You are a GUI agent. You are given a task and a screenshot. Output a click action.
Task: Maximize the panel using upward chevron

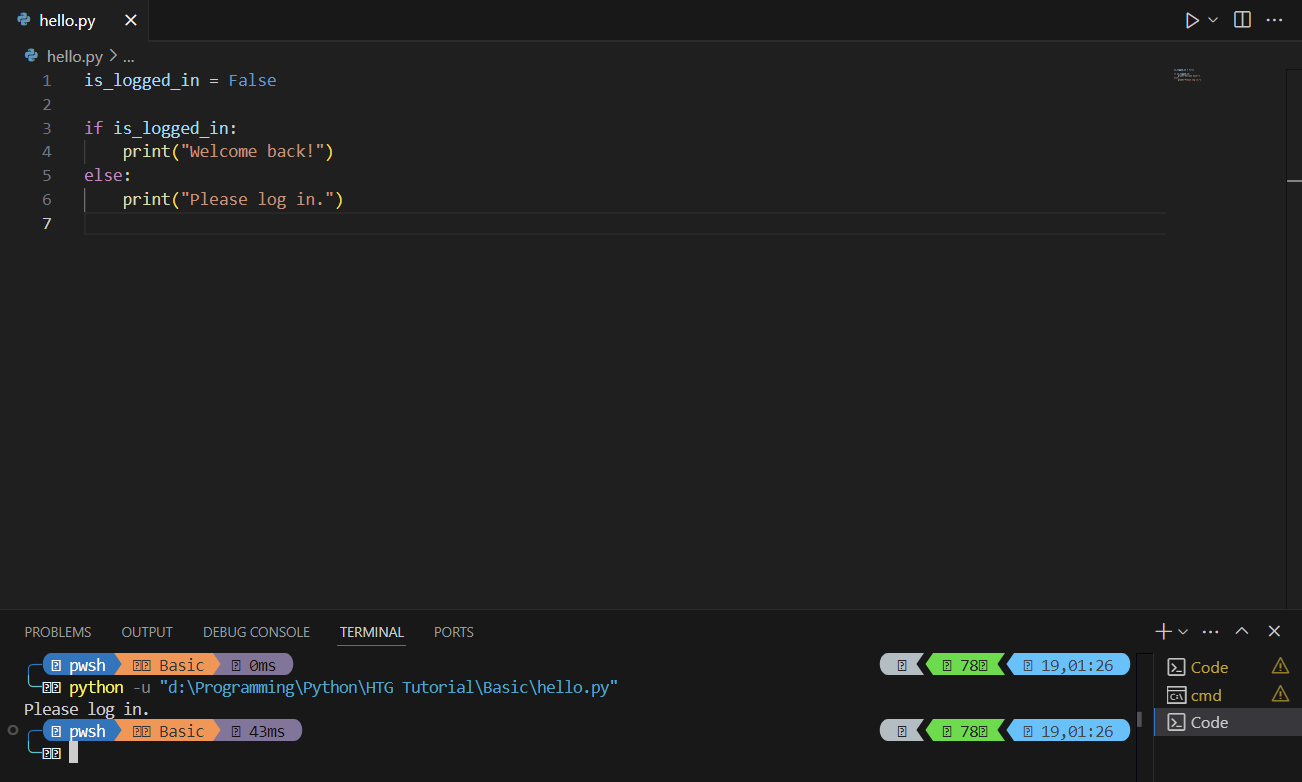point(1242,632)
